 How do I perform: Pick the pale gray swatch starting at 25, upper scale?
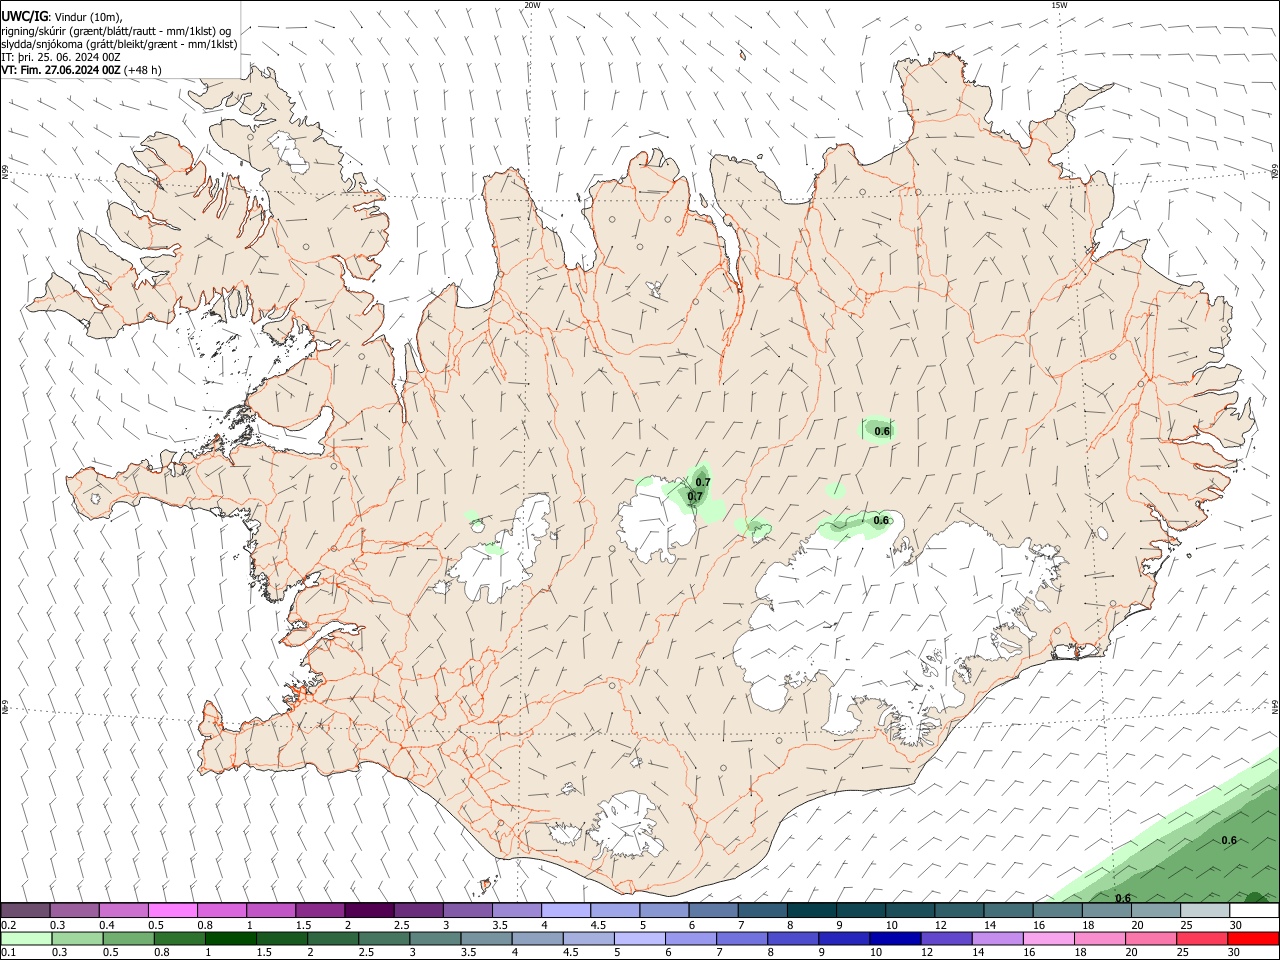coord(1205,911)
